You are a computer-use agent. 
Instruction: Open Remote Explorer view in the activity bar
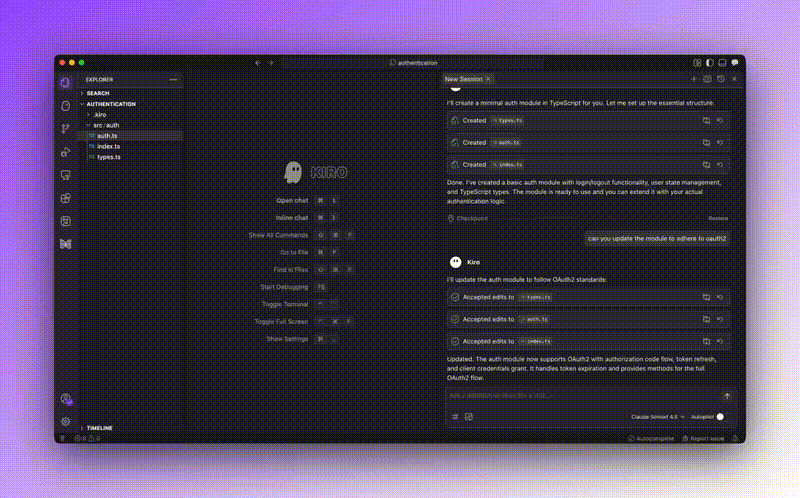click(65, 175)
